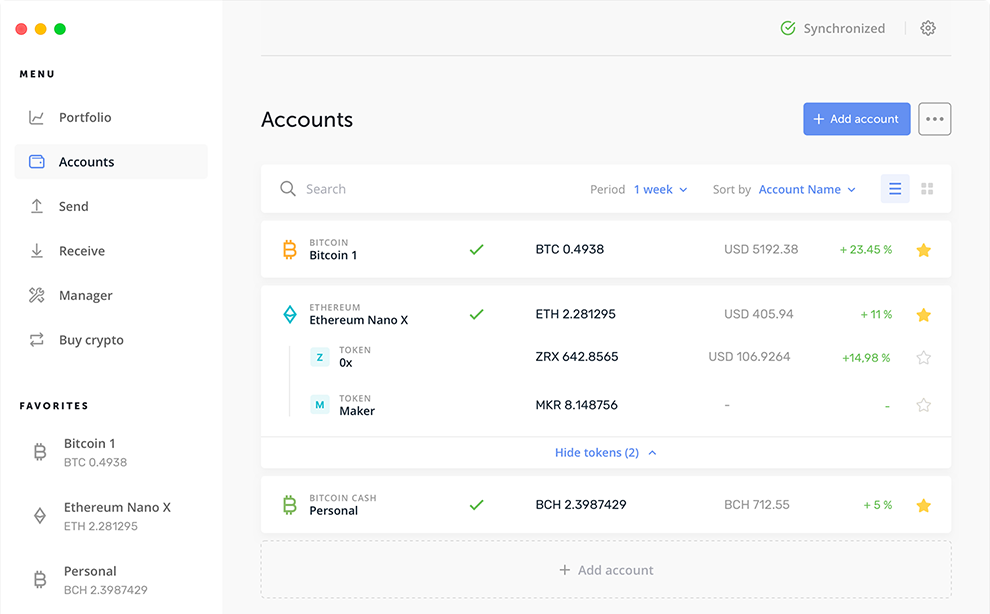Click the green checkmark in Ethereum Nano X row
Image resolution: width=990 pixels, height=614 pixels.
tap(477, 315)
